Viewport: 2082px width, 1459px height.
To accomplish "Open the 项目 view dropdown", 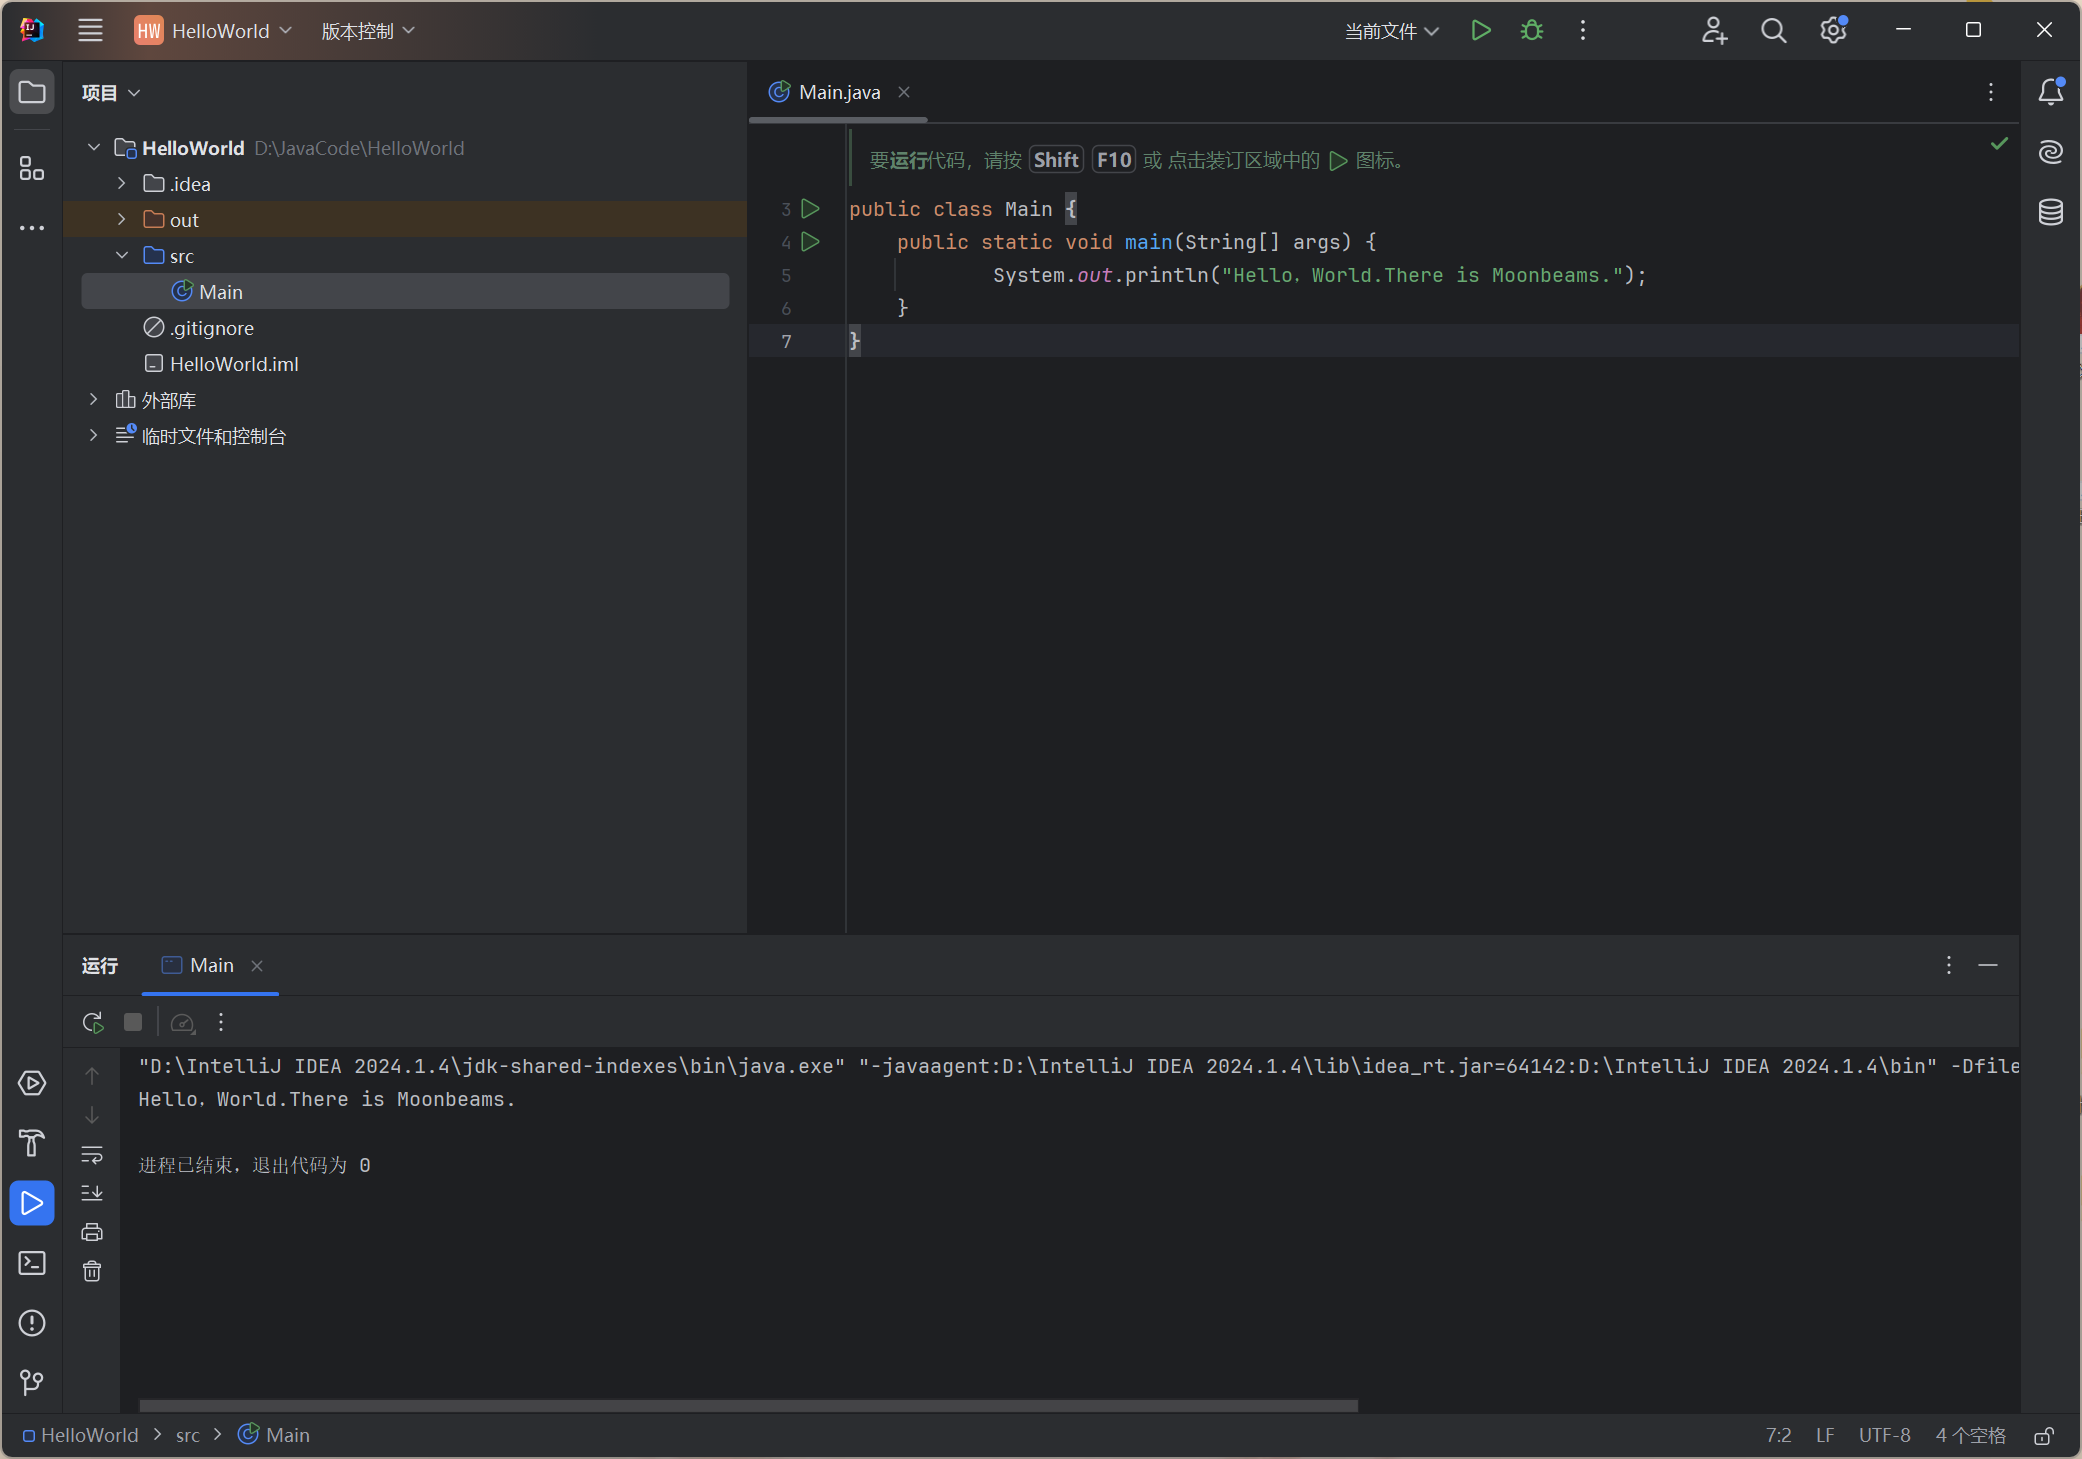I will tap(111, 92).
